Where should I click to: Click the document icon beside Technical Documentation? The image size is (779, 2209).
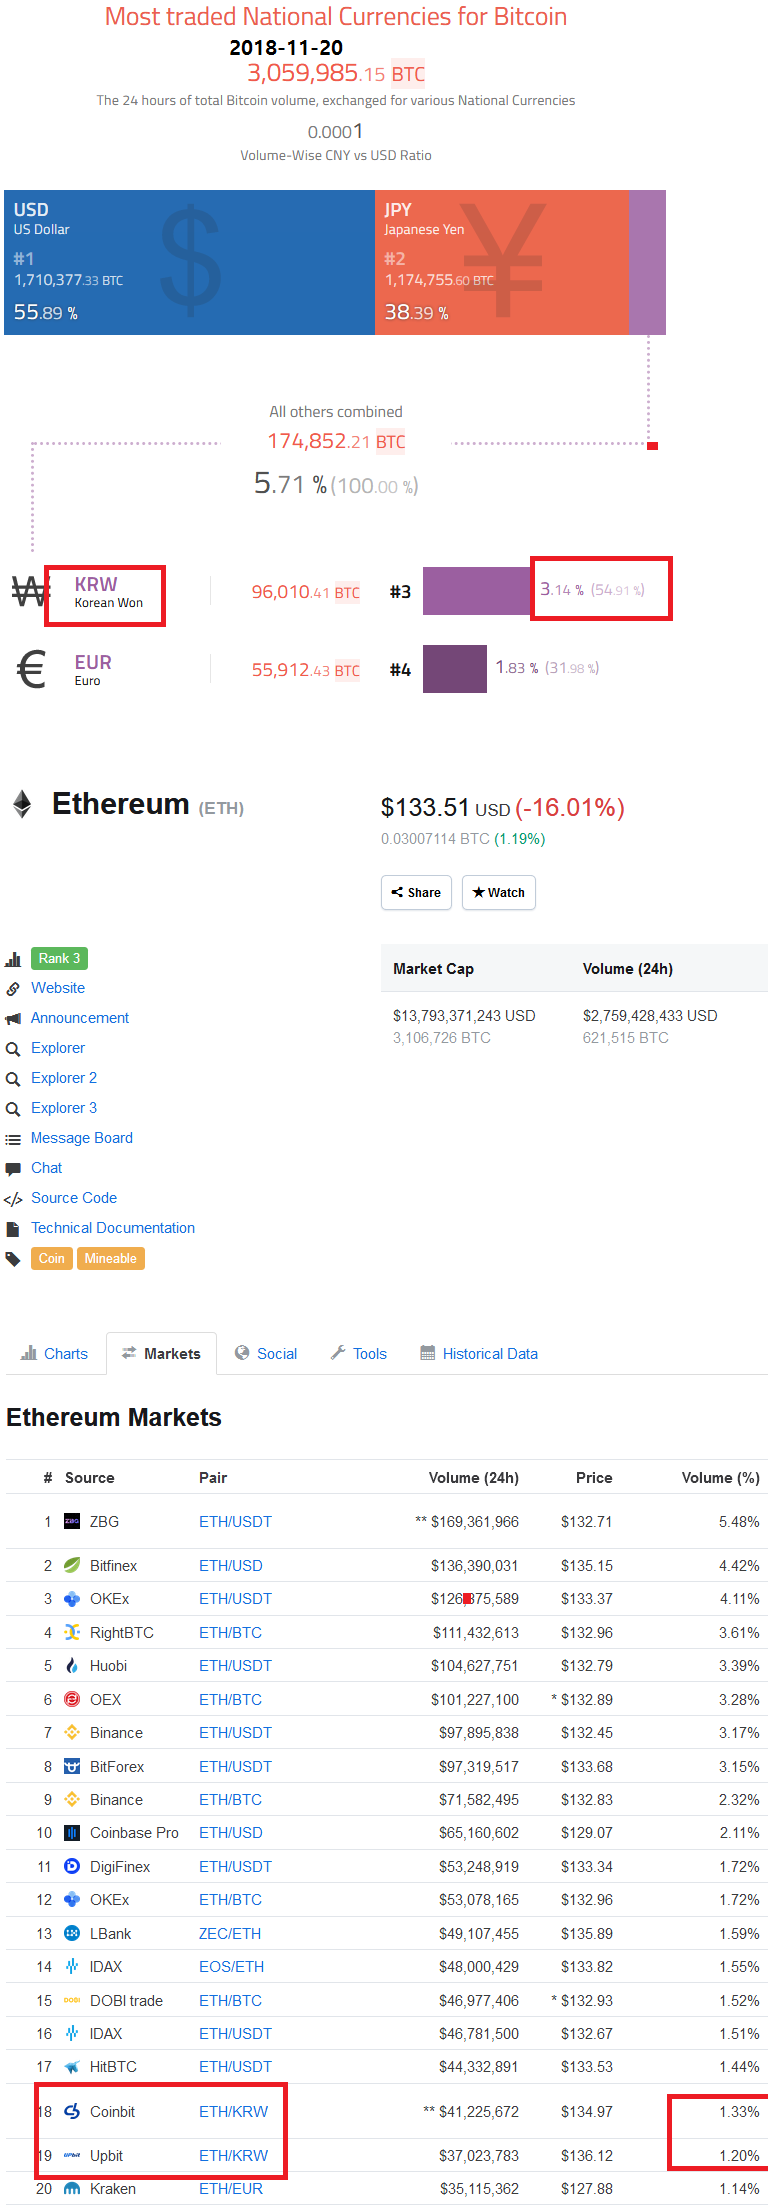pos(13,1229)
